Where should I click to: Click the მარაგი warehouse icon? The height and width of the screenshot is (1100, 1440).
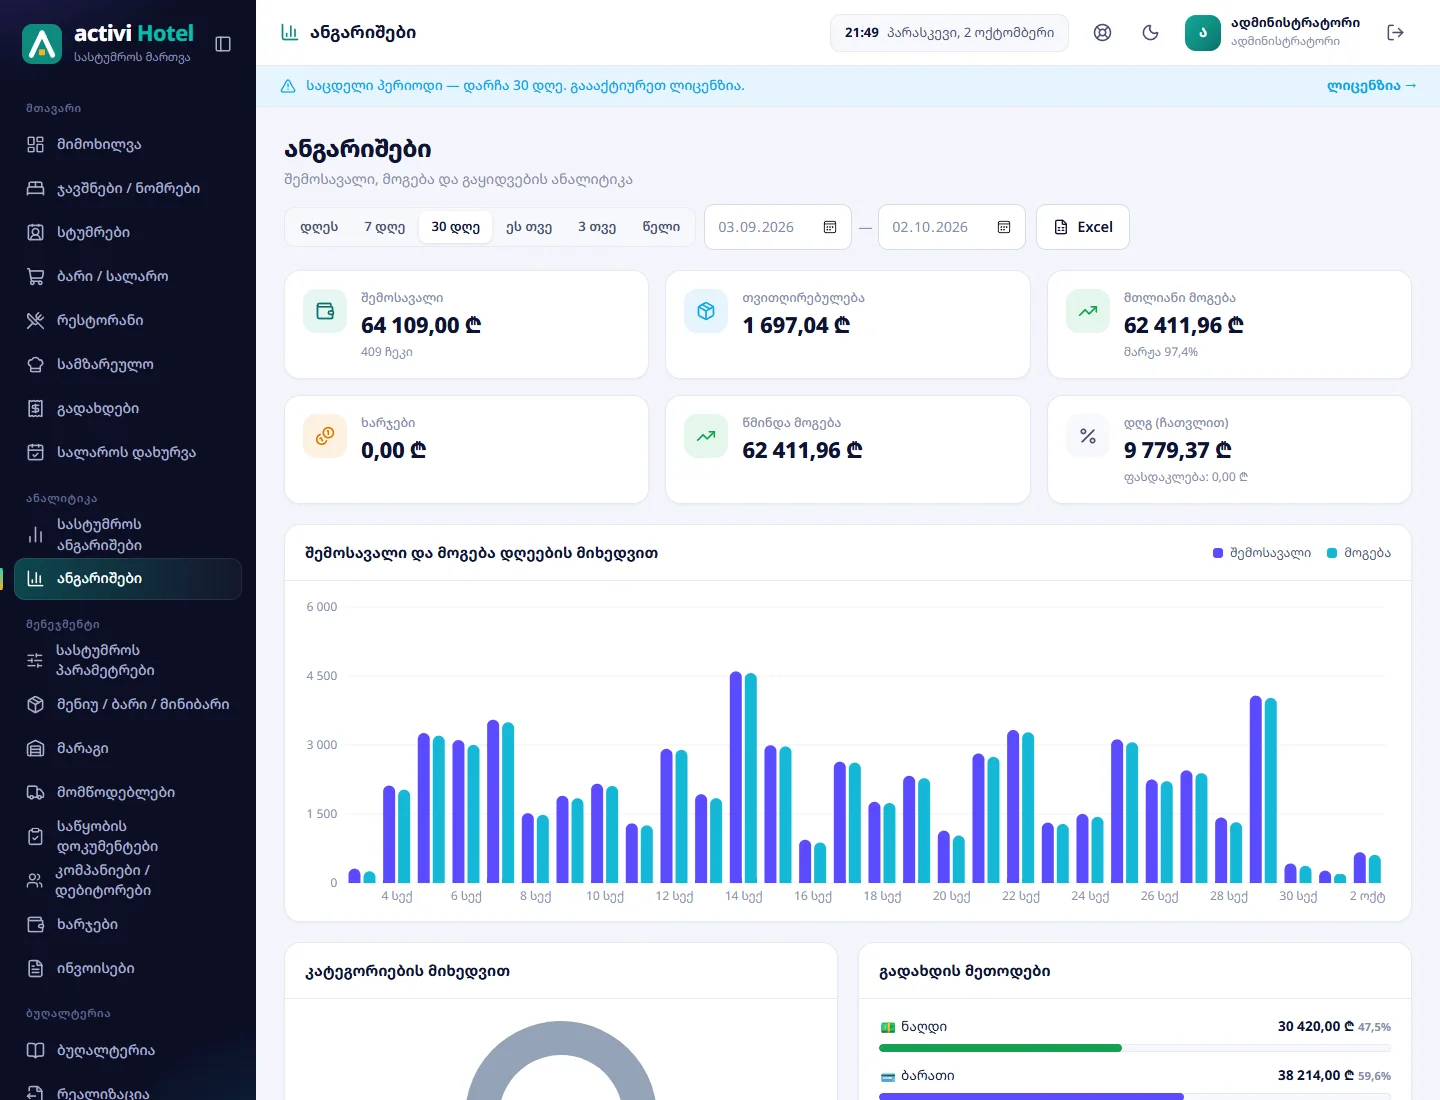35,748
